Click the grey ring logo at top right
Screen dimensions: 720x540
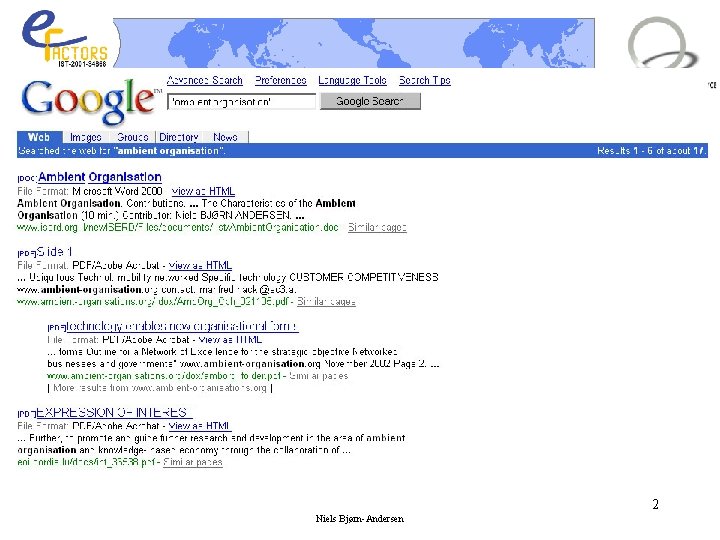coord(662,44)
